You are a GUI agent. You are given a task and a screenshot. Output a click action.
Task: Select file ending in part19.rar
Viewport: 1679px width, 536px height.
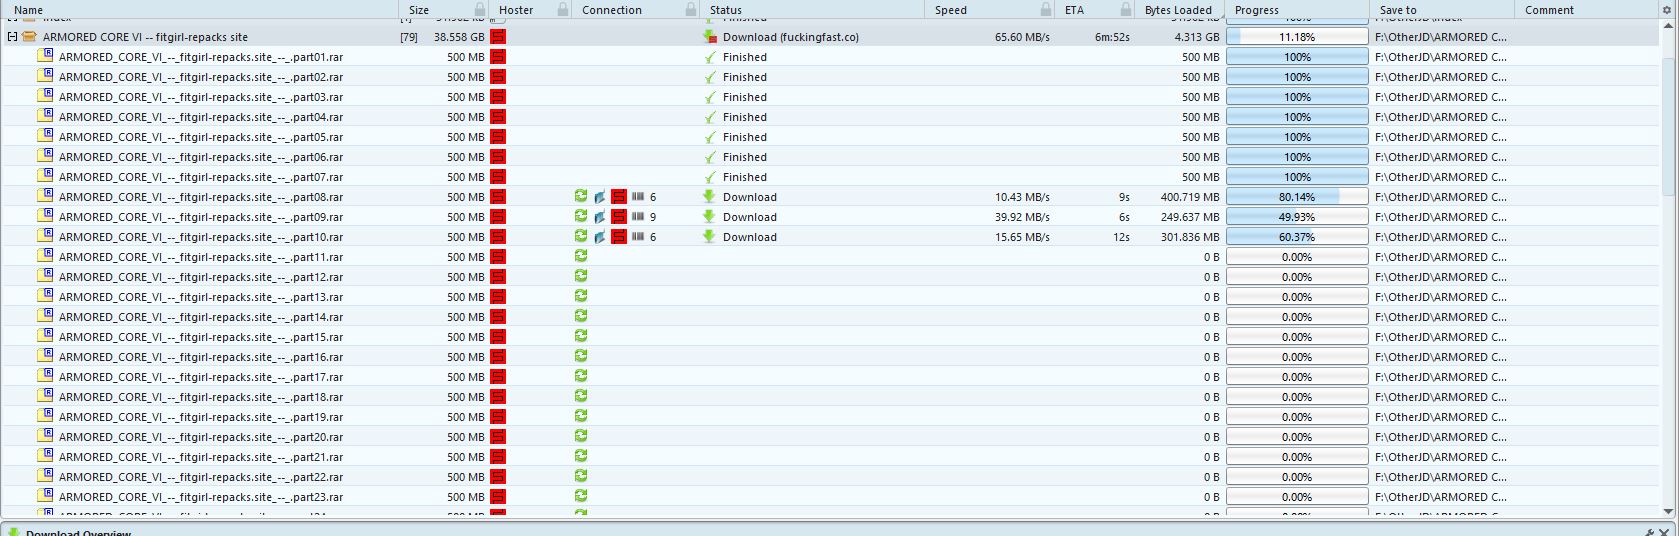[x=831, y=417]
